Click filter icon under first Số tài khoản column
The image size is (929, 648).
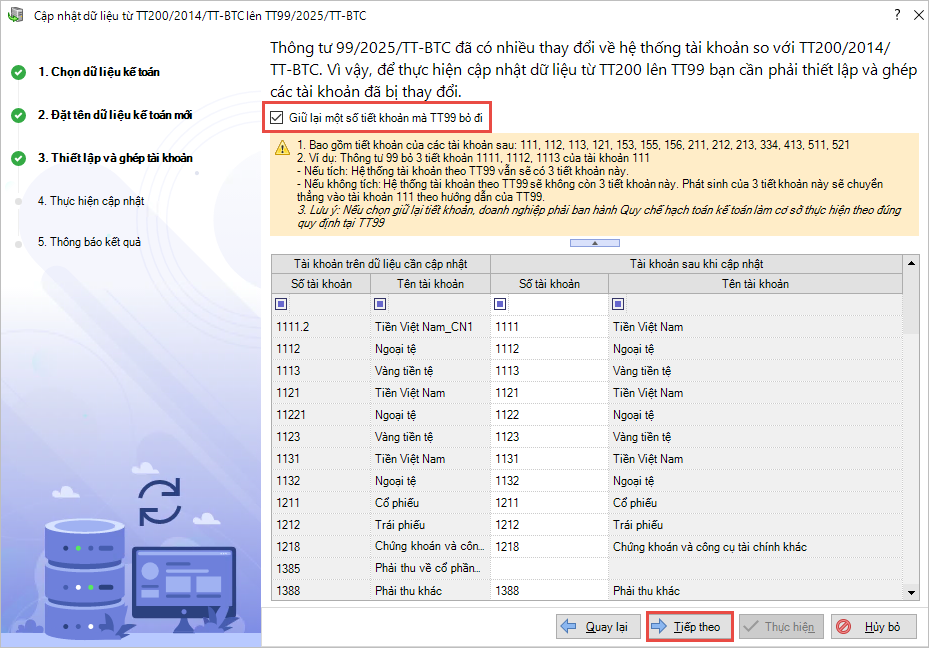click(280, 304)
